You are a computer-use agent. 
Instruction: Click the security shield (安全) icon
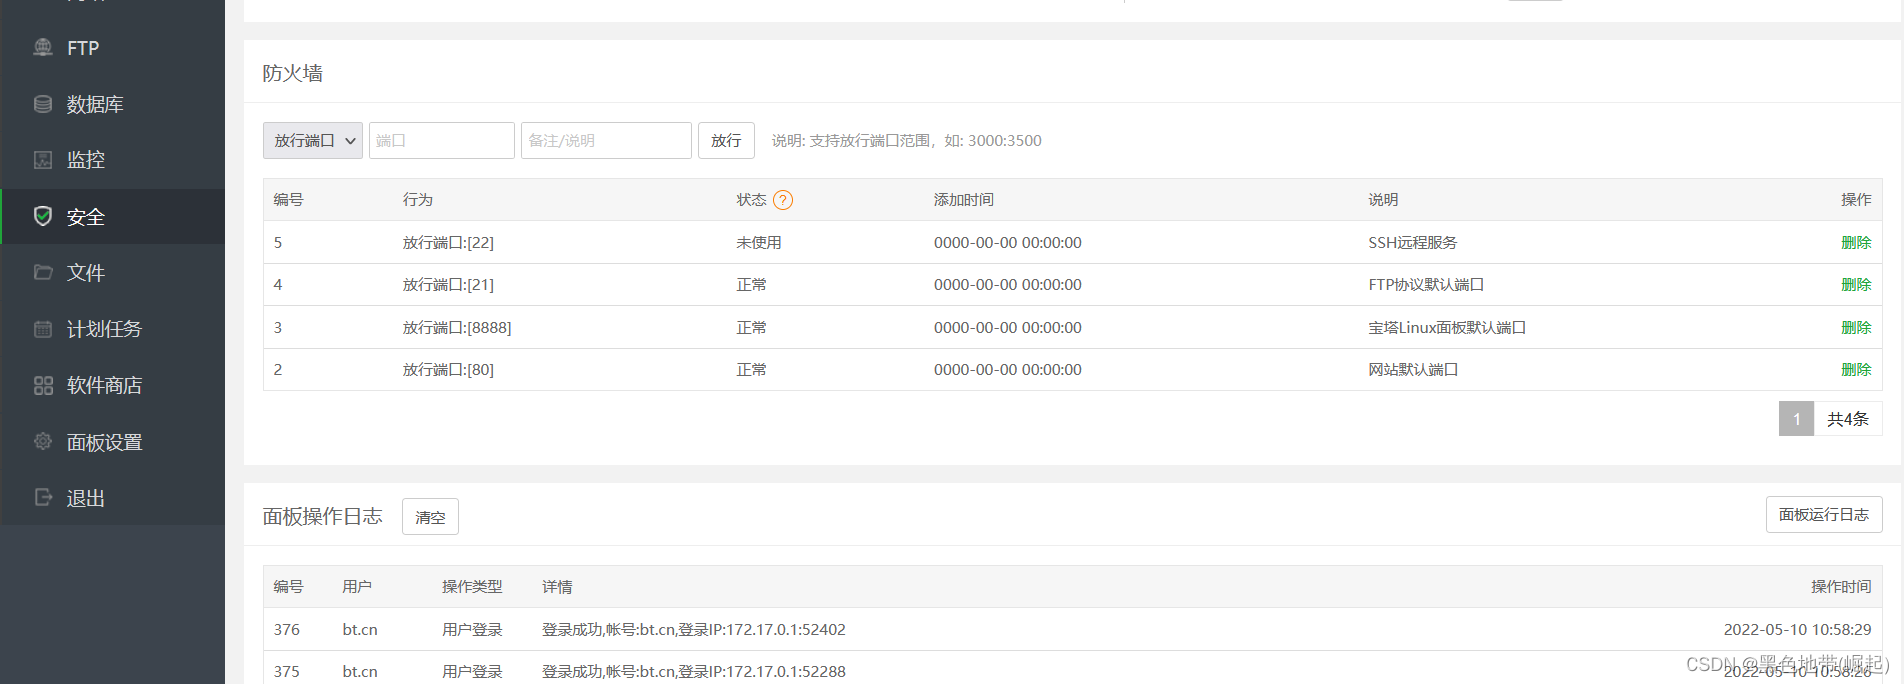coord(43,216)
